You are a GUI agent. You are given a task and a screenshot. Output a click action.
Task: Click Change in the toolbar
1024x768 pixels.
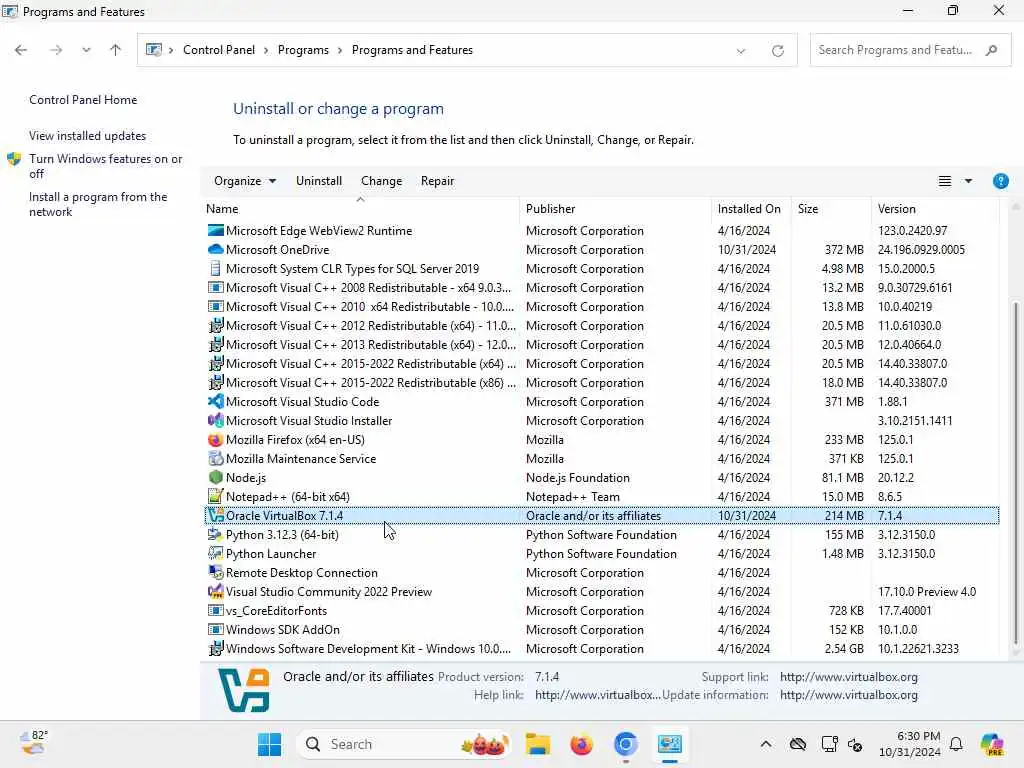tap(381, 181)
